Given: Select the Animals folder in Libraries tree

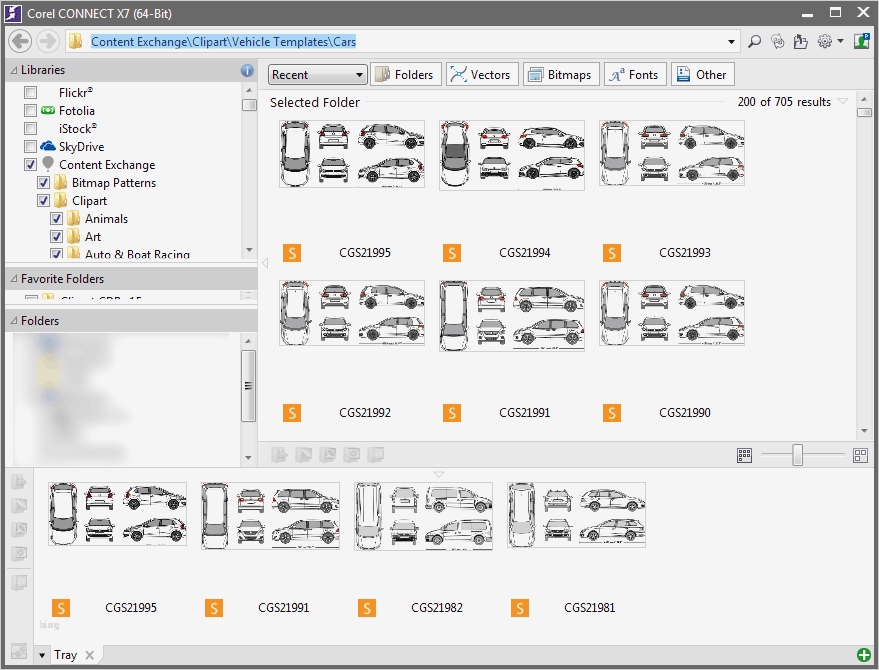Looking at the screenshot, I should tap(106, 219).
